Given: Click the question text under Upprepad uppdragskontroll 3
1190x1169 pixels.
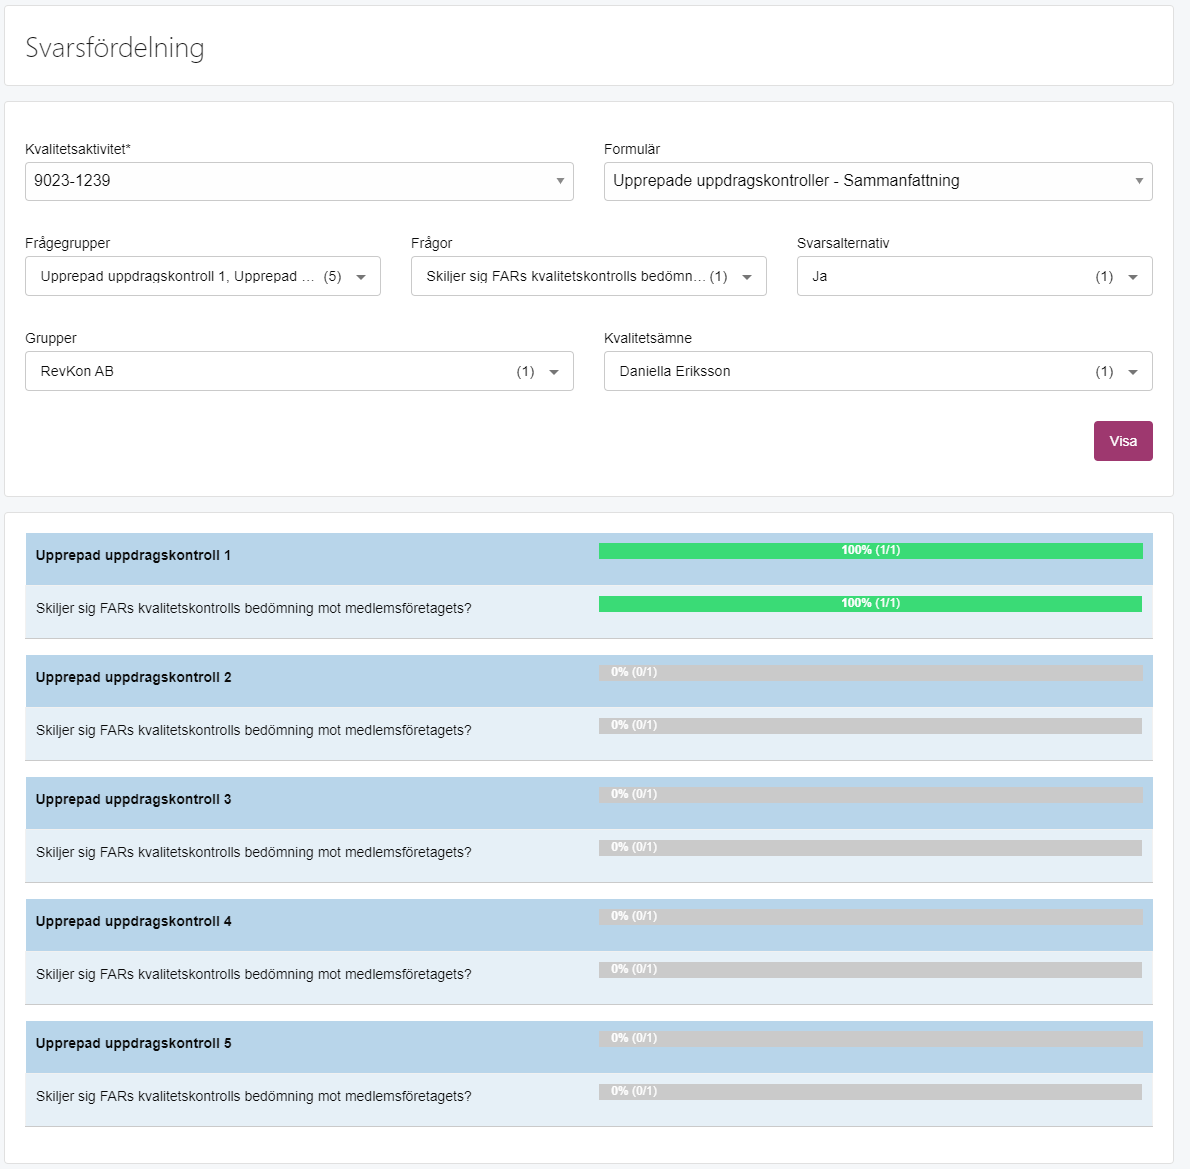Looking at the screenshot, I should coord(253,852).
